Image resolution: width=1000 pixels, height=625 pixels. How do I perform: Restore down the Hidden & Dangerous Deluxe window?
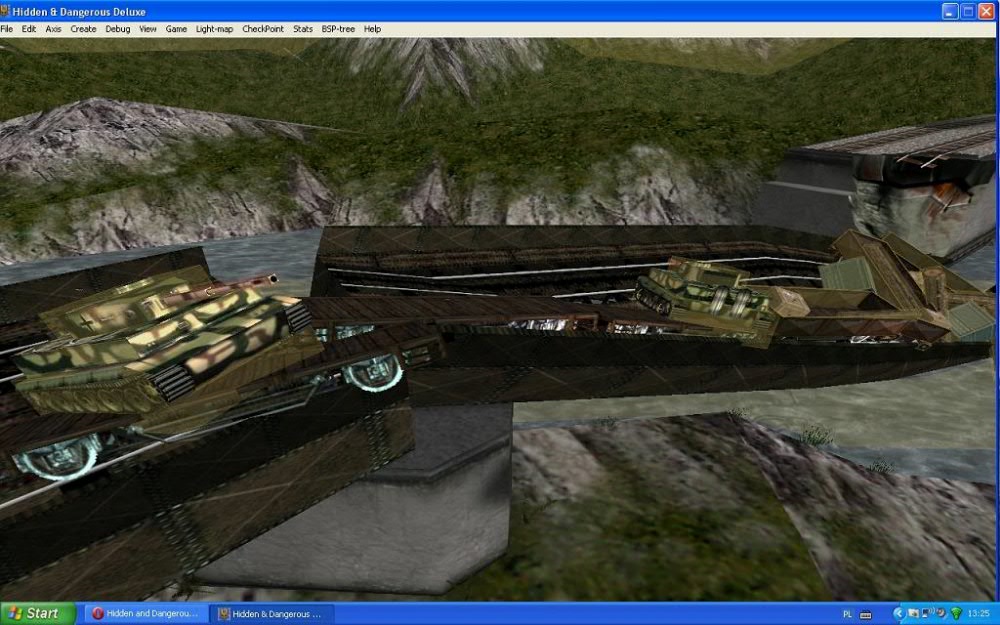[x=968, y=11]
